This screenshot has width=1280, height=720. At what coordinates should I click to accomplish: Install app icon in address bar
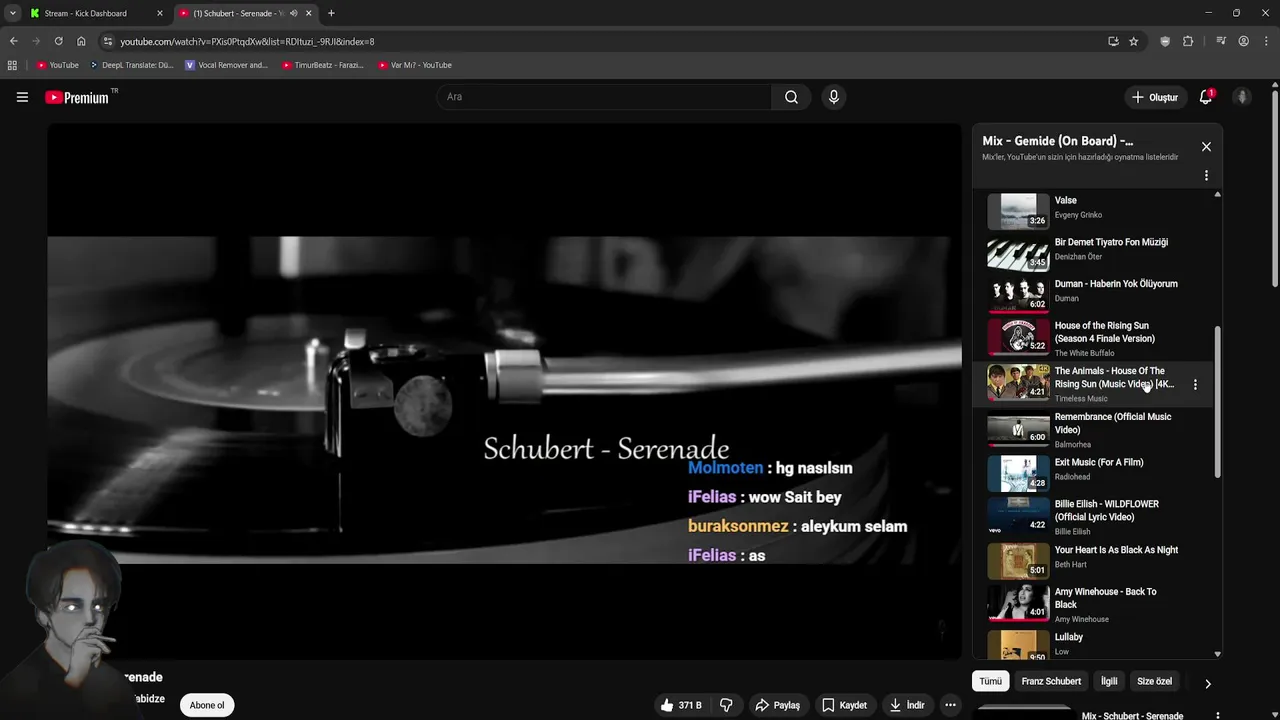(1113, 41)
